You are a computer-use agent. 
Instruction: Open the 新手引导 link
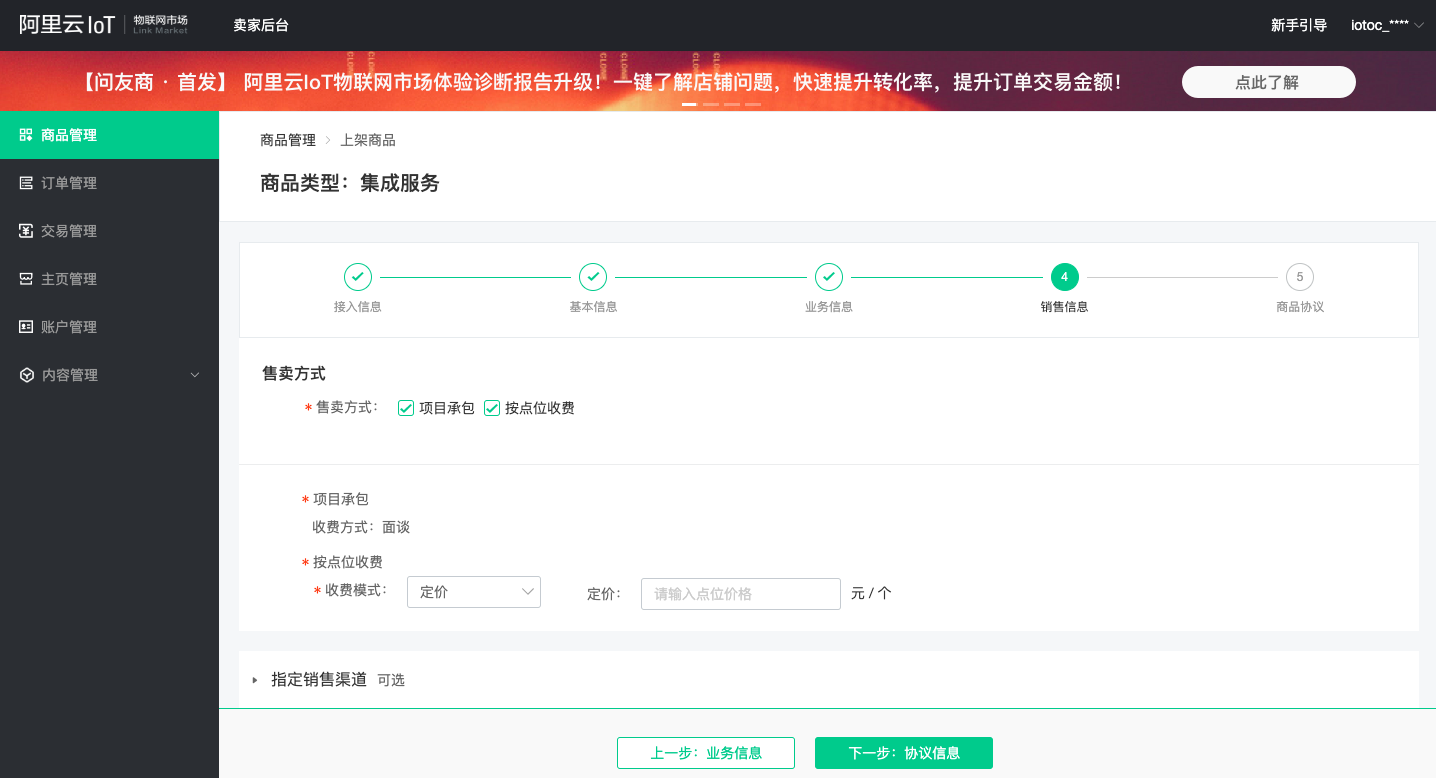(1299, 25)
